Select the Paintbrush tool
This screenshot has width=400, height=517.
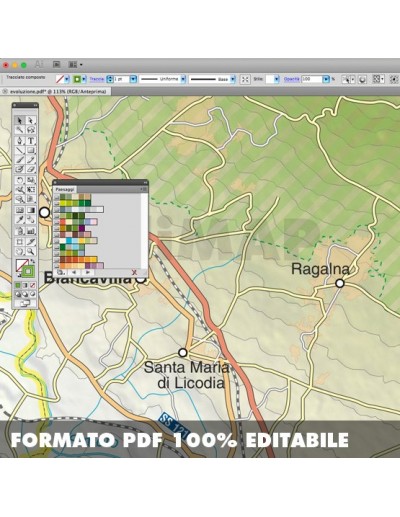coord(20,160)
